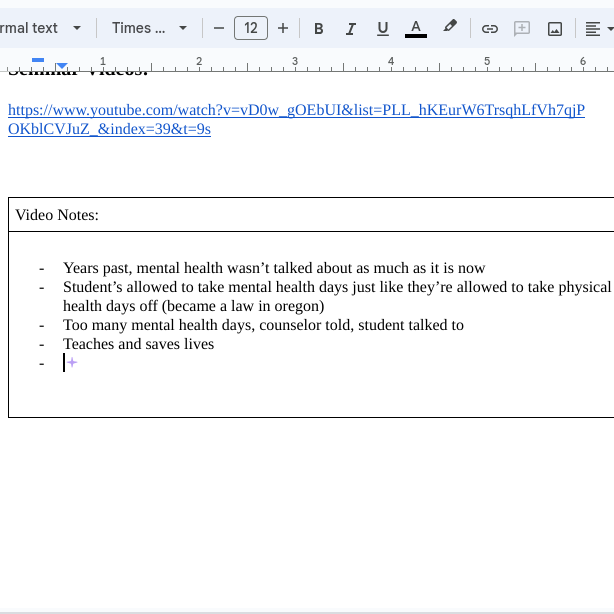Click the text alignment icon
Image resolution: width=614 pixels, height=614 pixels.
pyautogui.click(x=592, y=28)
